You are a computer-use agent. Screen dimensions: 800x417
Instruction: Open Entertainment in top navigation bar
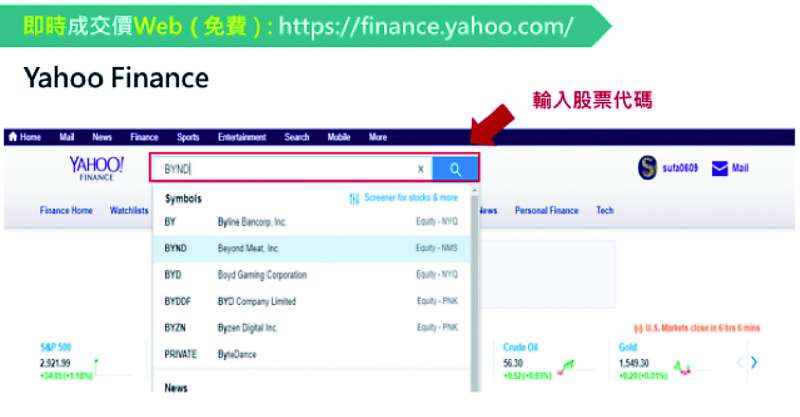click(242, 137)
